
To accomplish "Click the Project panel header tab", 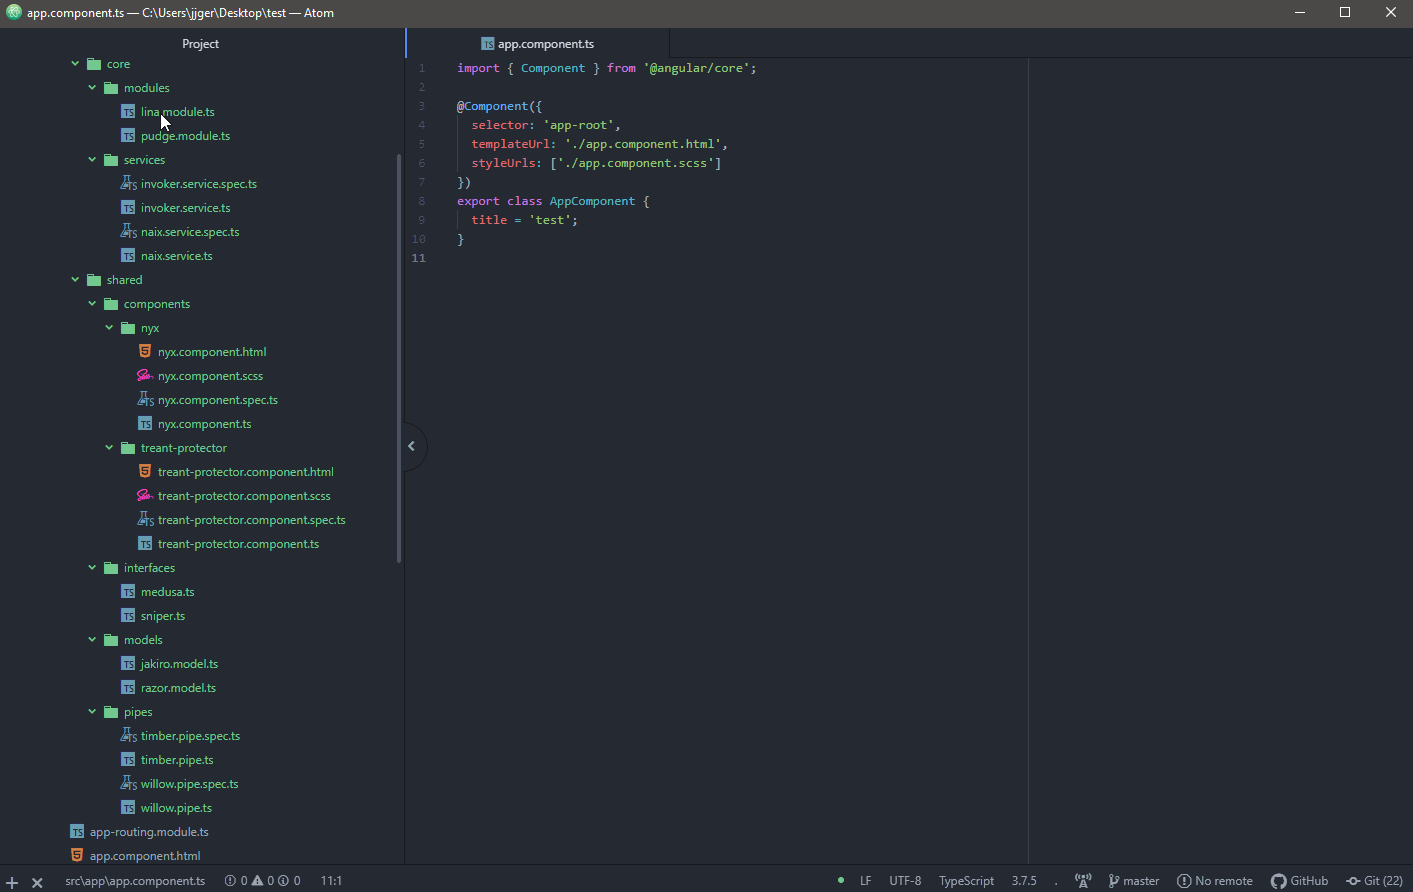I will (x=200, y=44).
